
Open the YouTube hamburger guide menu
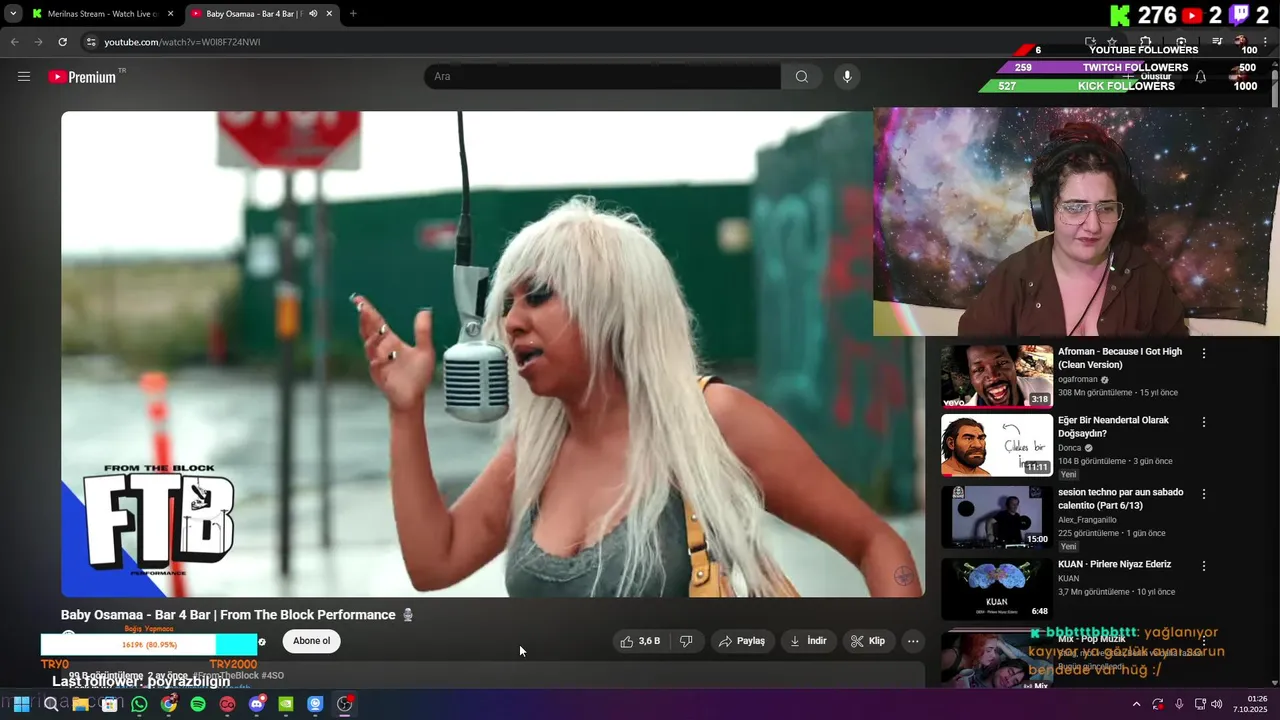(24, 76)
